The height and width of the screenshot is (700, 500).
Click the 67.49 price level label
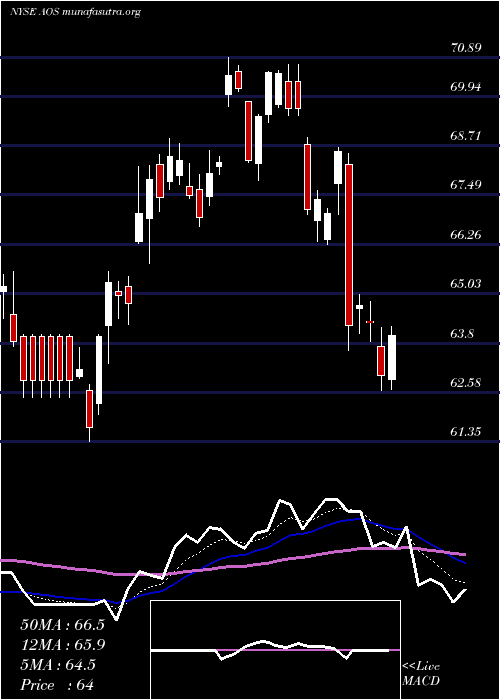(466, 184)
